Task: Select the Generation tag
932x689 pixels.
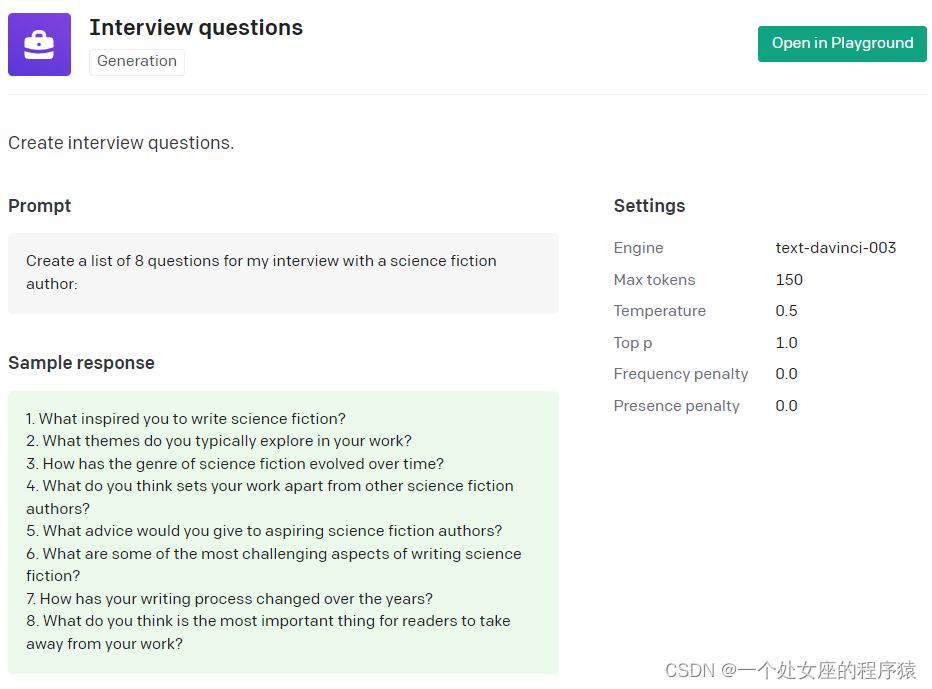Action: 137,62
